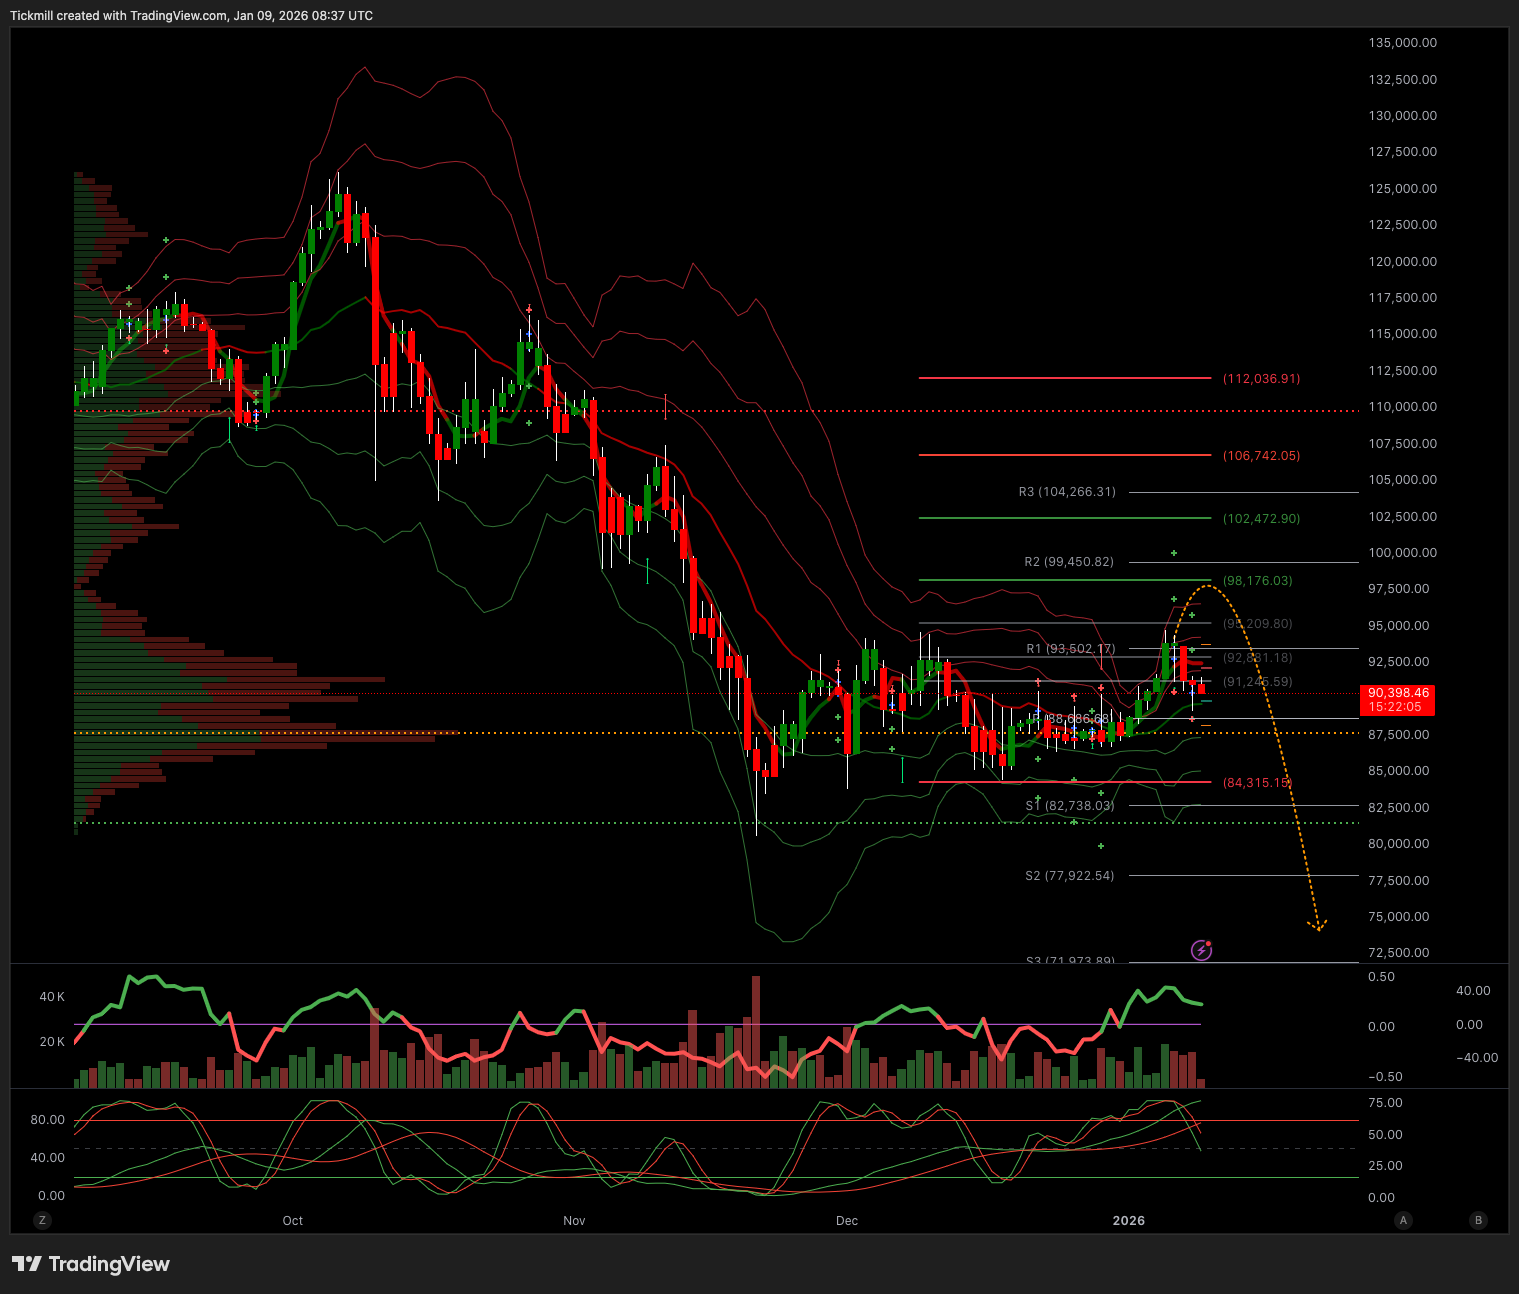Click the Oct label on time axis
The image size is (1519, 1294).
(x=293, y=1221)
